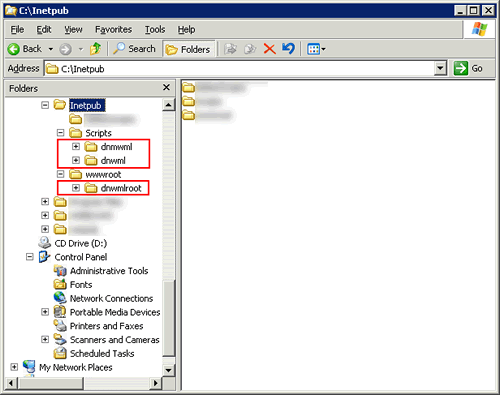Click the greyed Forward arrow button
This screenshot has width=500, height=395.
pyautogui.click(x=65, y=49)
